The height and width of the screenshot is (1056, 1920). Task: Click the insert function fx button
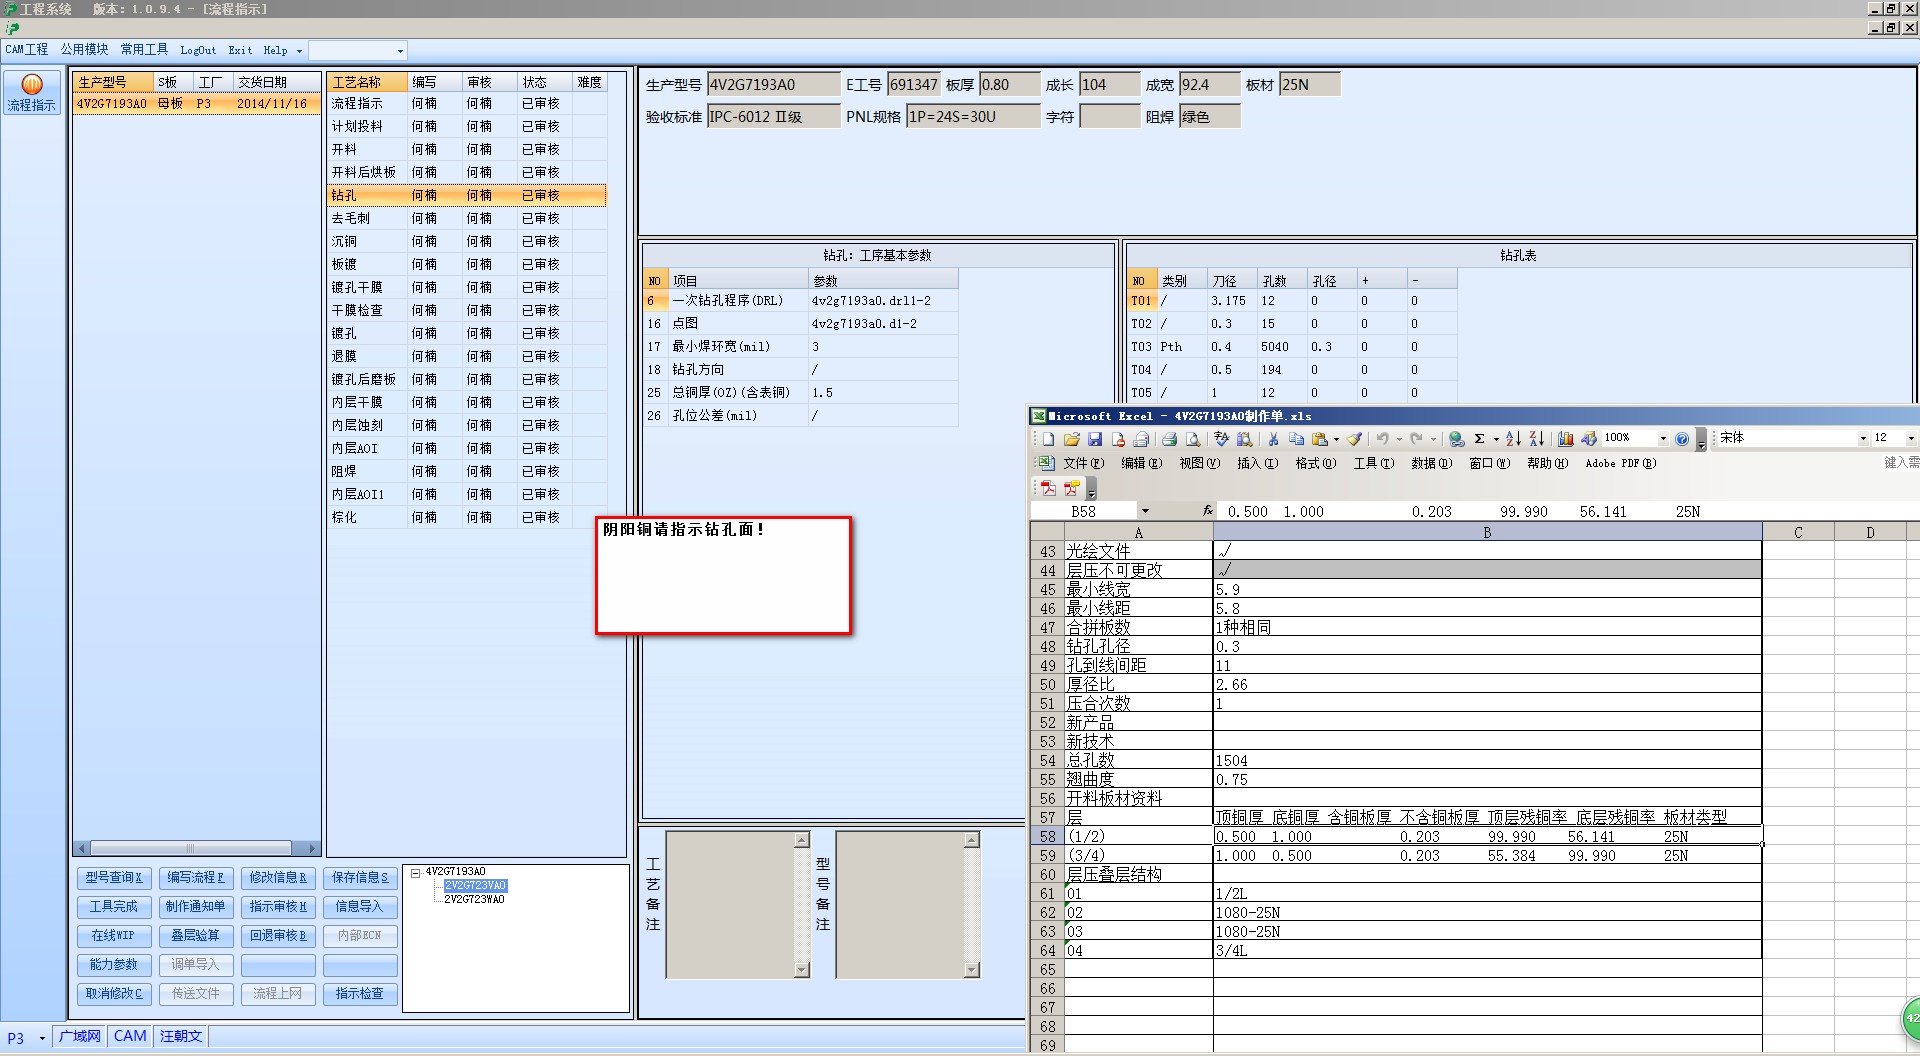point(1207,511)
